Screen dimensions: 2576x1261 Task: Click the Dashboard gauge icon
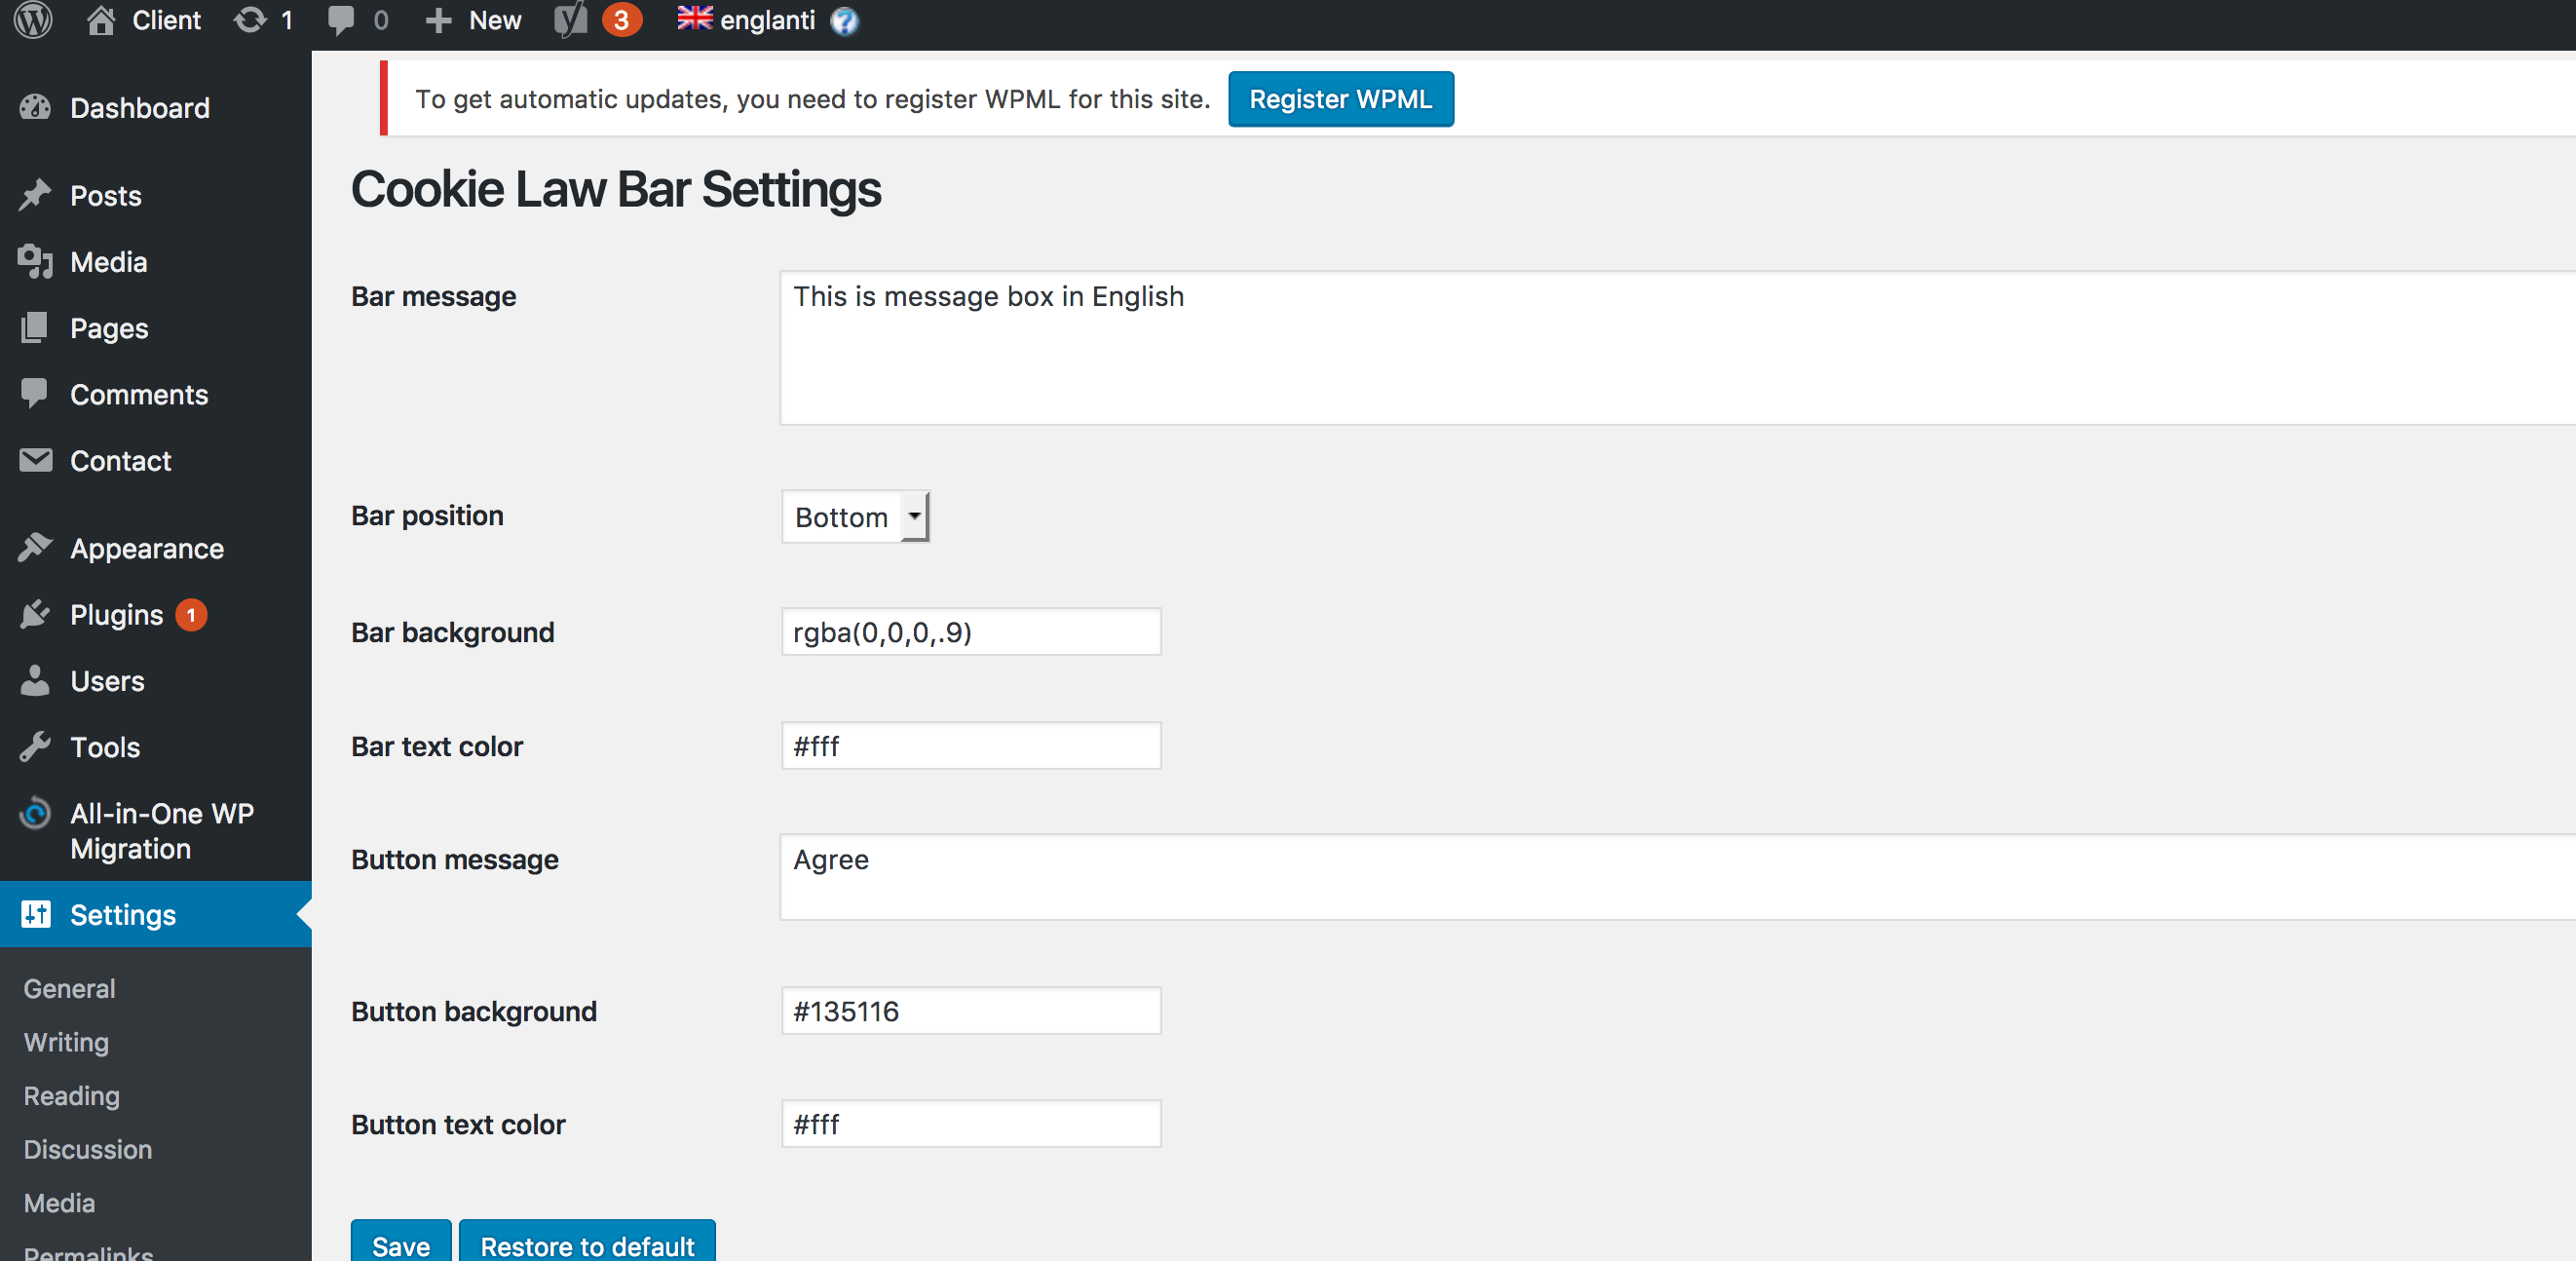pos(35,107)
